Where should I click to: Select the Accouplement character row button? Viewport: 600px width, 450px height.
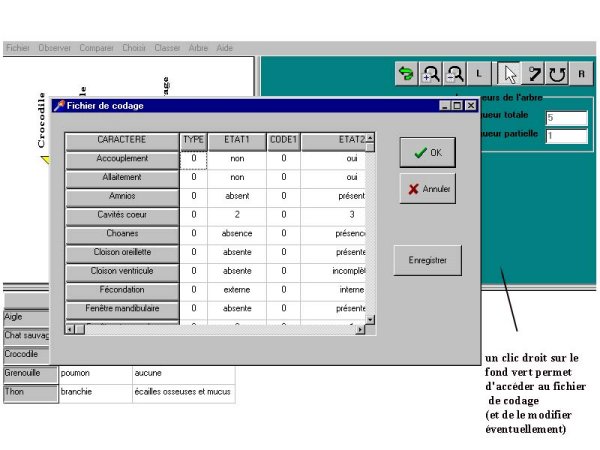click(122, 159)
